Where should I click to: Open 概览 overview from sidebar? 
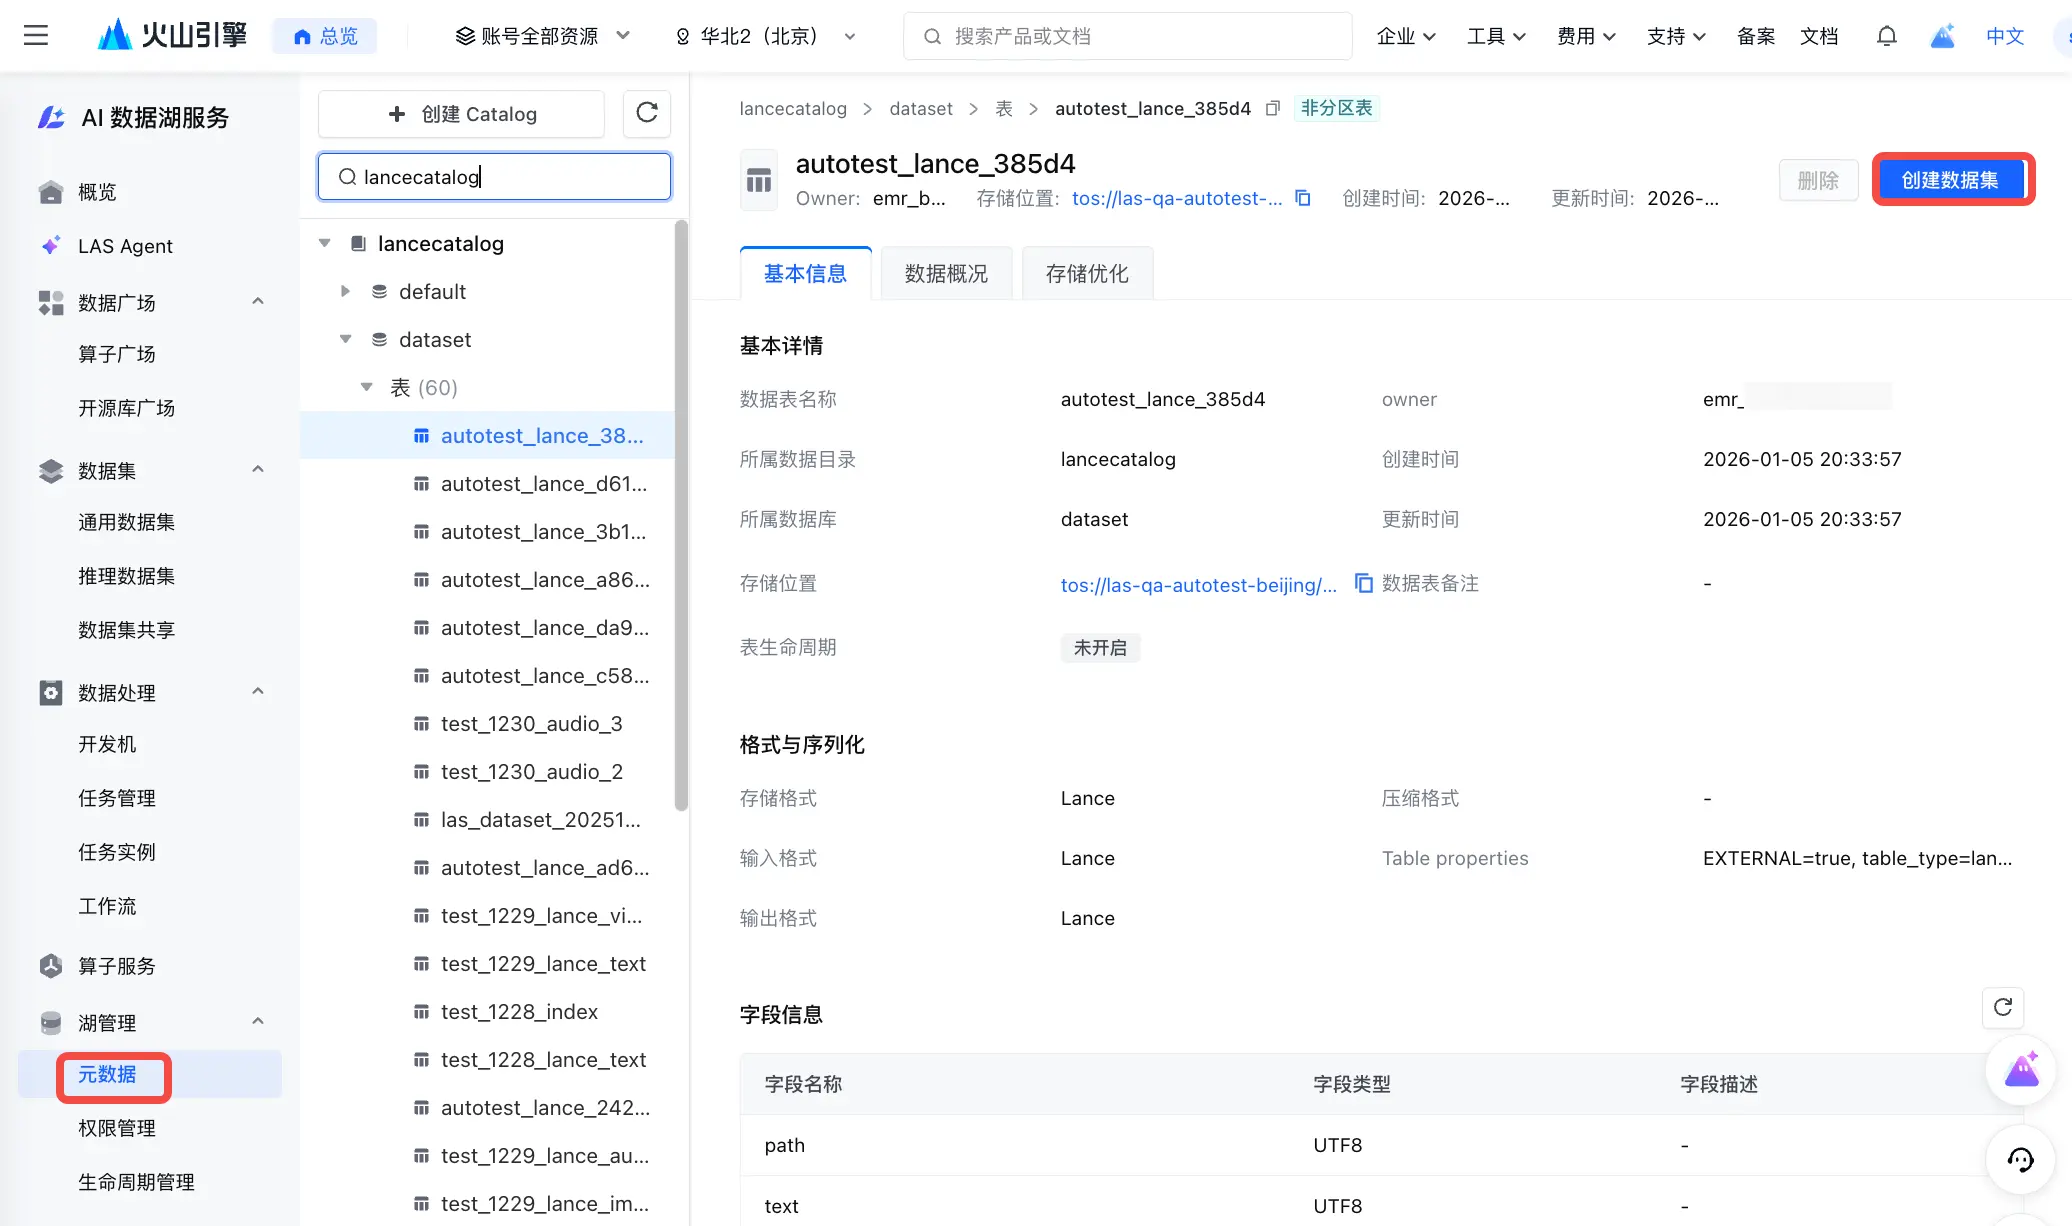pos(97,192)
